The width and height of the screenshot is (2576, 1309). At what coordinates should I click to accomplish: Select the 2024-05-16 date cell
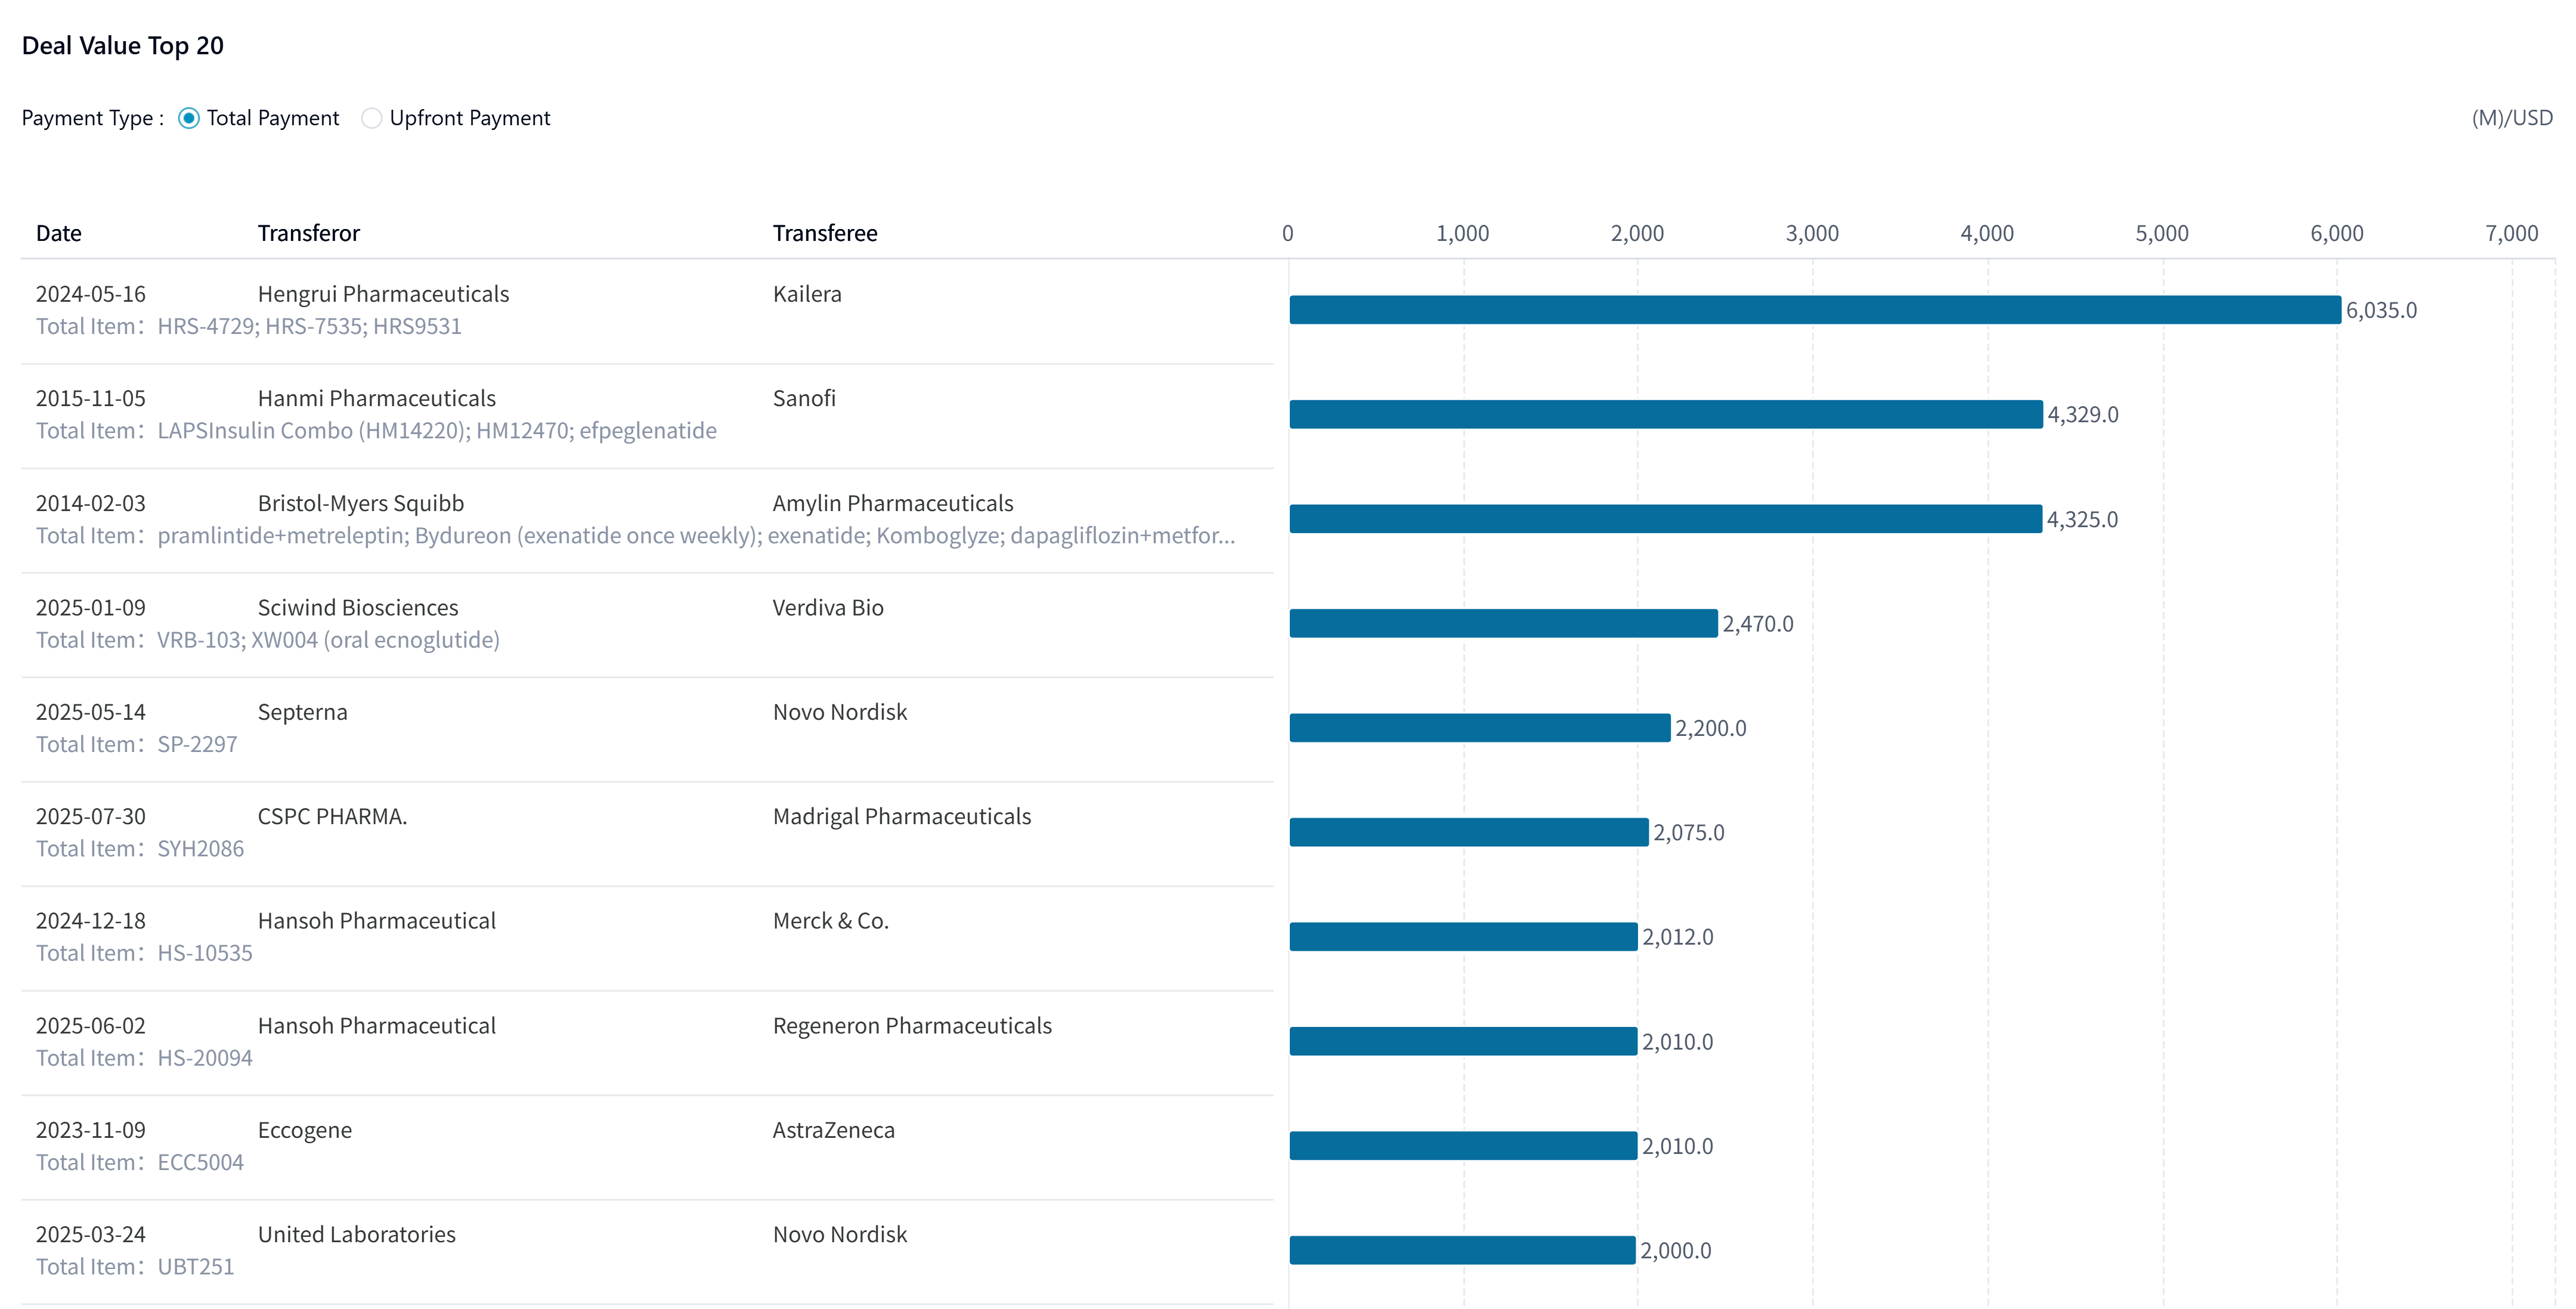[91, 294]
